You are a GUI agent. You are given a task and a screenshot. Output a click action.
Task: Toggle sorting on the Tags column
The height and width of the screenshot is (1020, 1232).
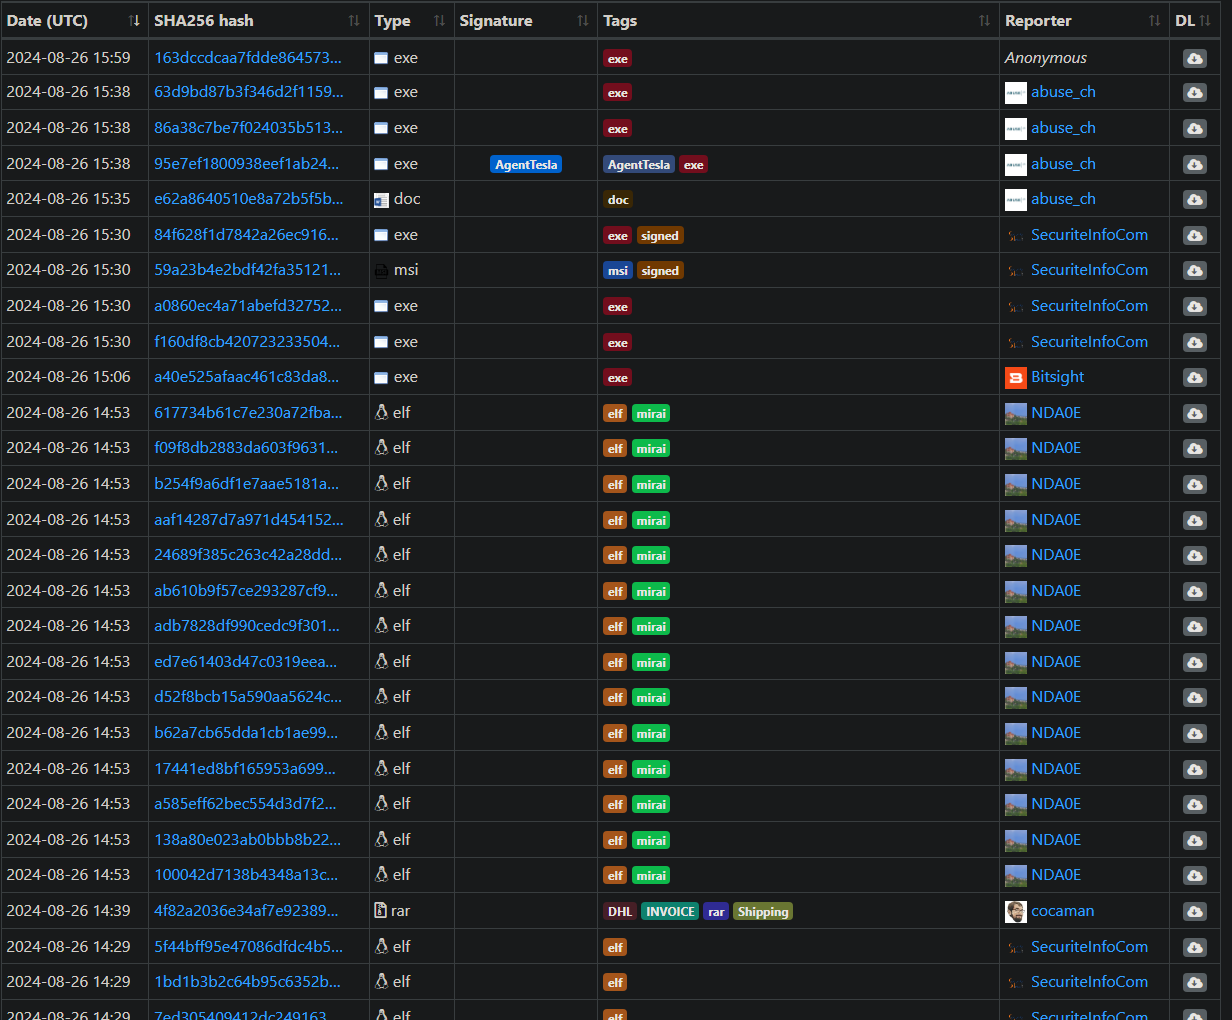[x=982, y=20]
